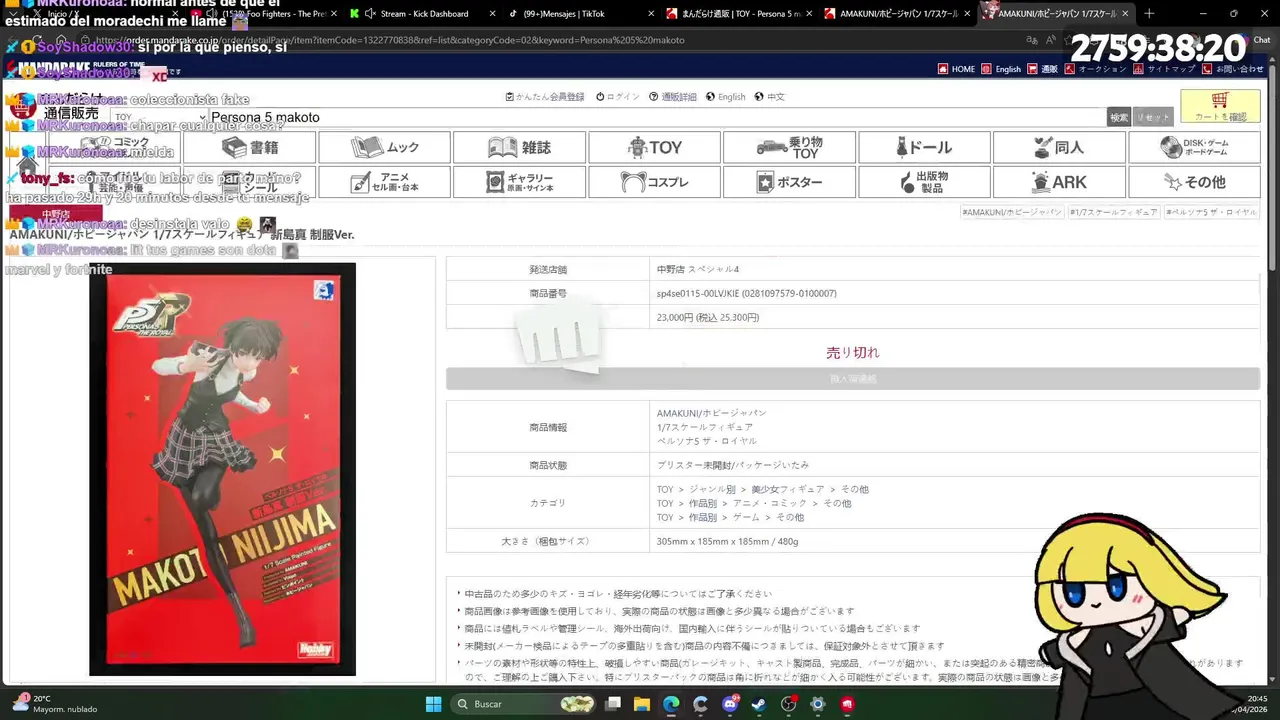Click the search field containing Persona 5 makoto
Screen dimensions: 1280x720
click(x=655, y=117)
